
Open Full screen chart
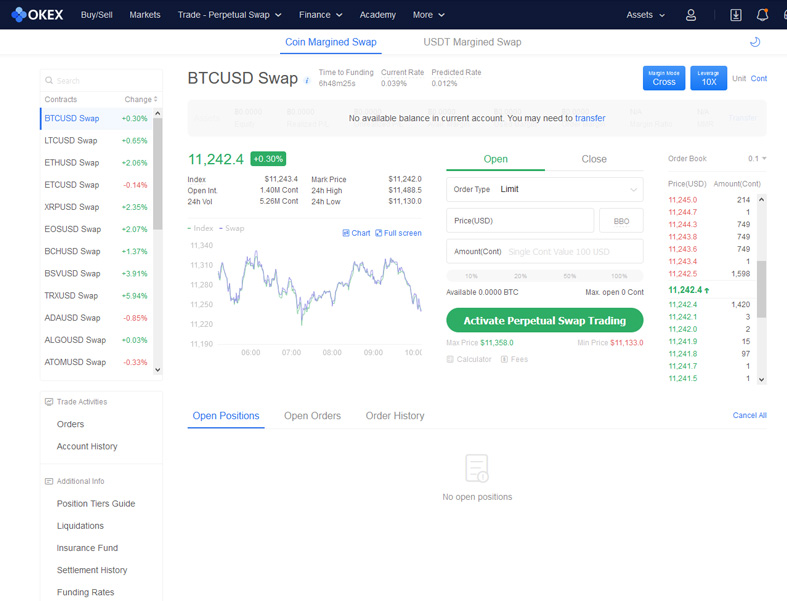[x=398, y=233]
